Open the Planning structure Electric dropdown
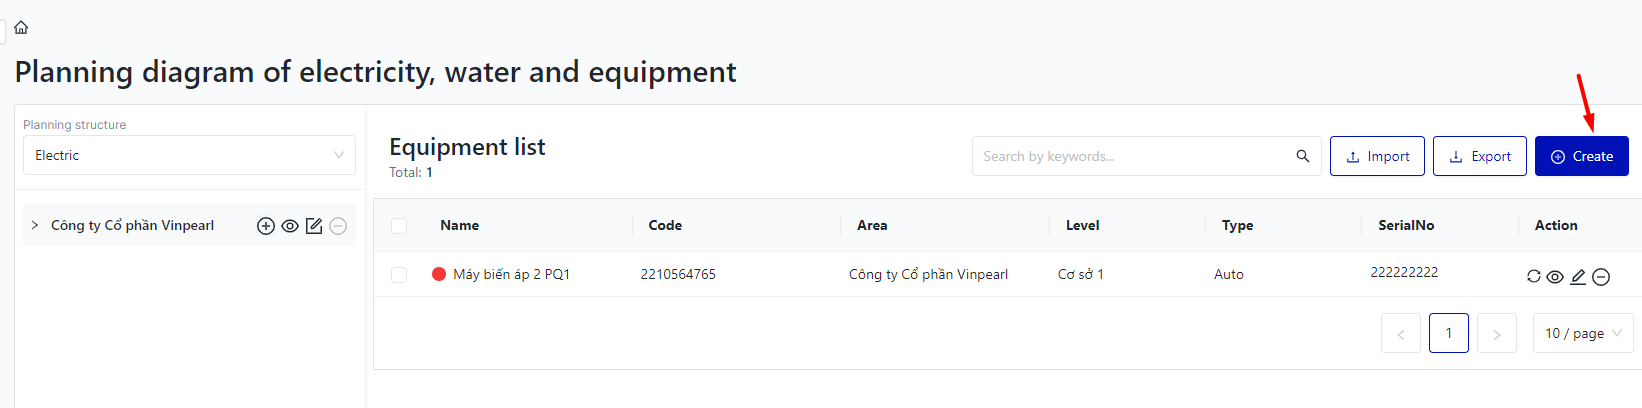Viewport: 1642px width, 408px height. pos(189,155)
